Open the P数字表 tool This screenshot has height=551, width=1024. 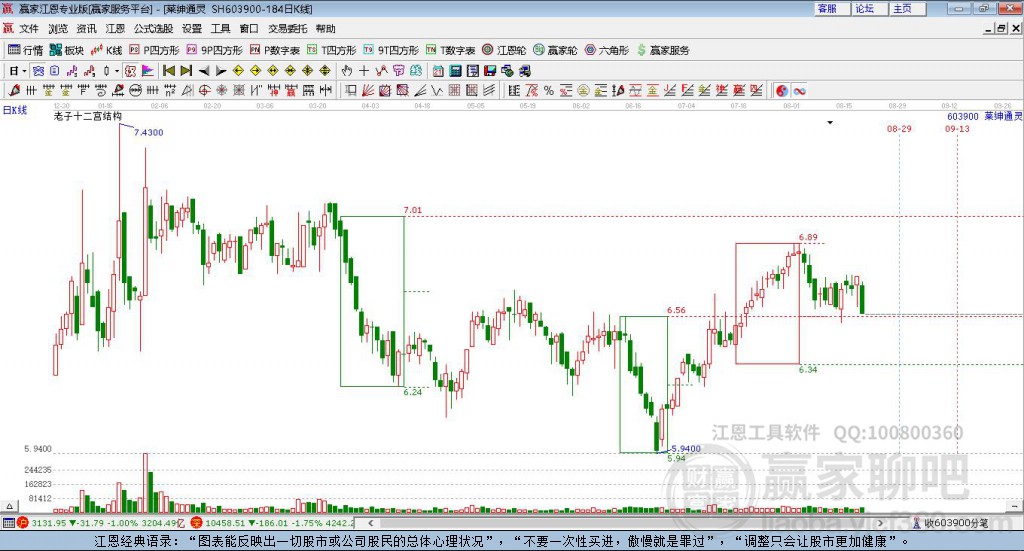(274, 50)
